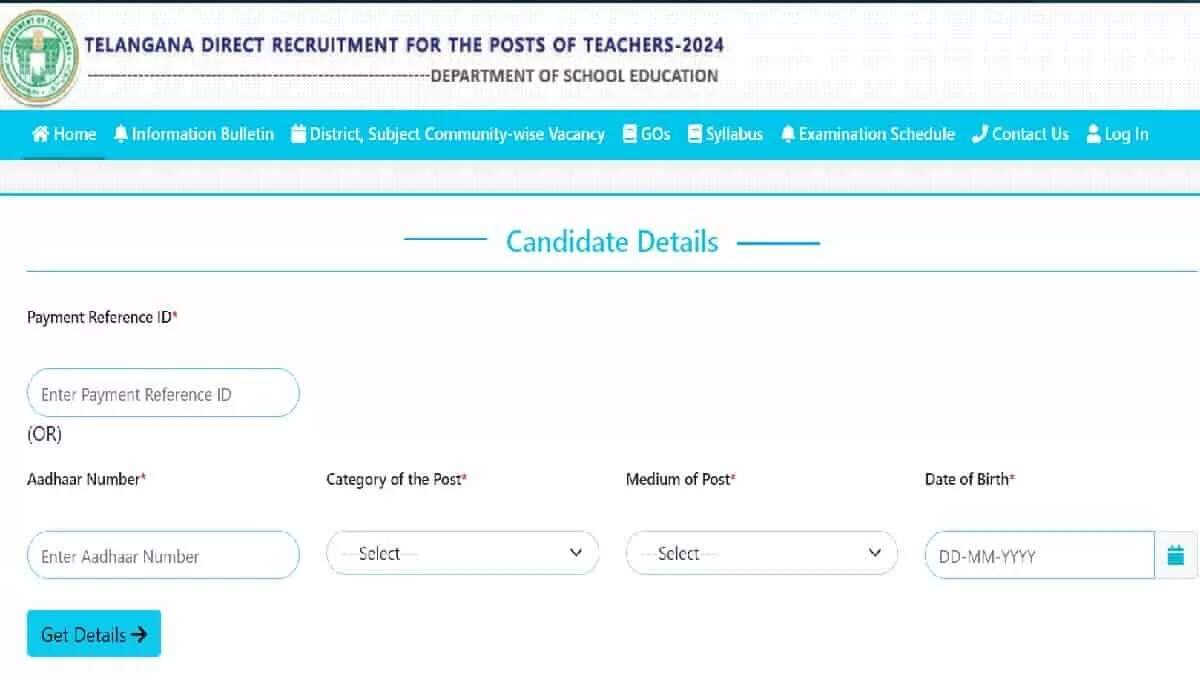The height and width of the screenshot is (675, 1200).
Task: Click the calendar icon beside District Vacancy
Action: click(298, 134)
